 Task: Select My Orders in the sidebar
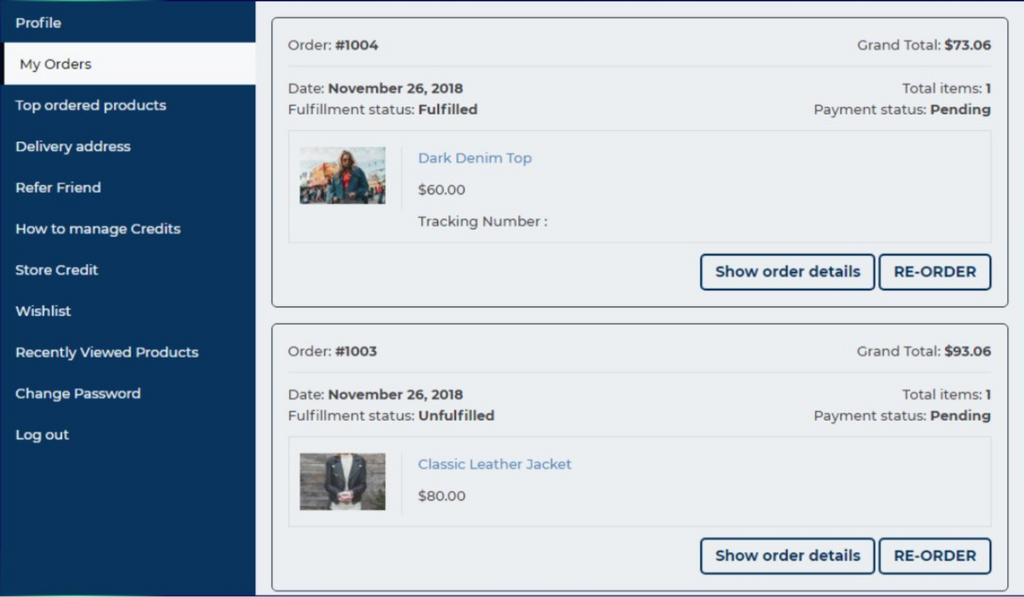(x=129, y=64)
